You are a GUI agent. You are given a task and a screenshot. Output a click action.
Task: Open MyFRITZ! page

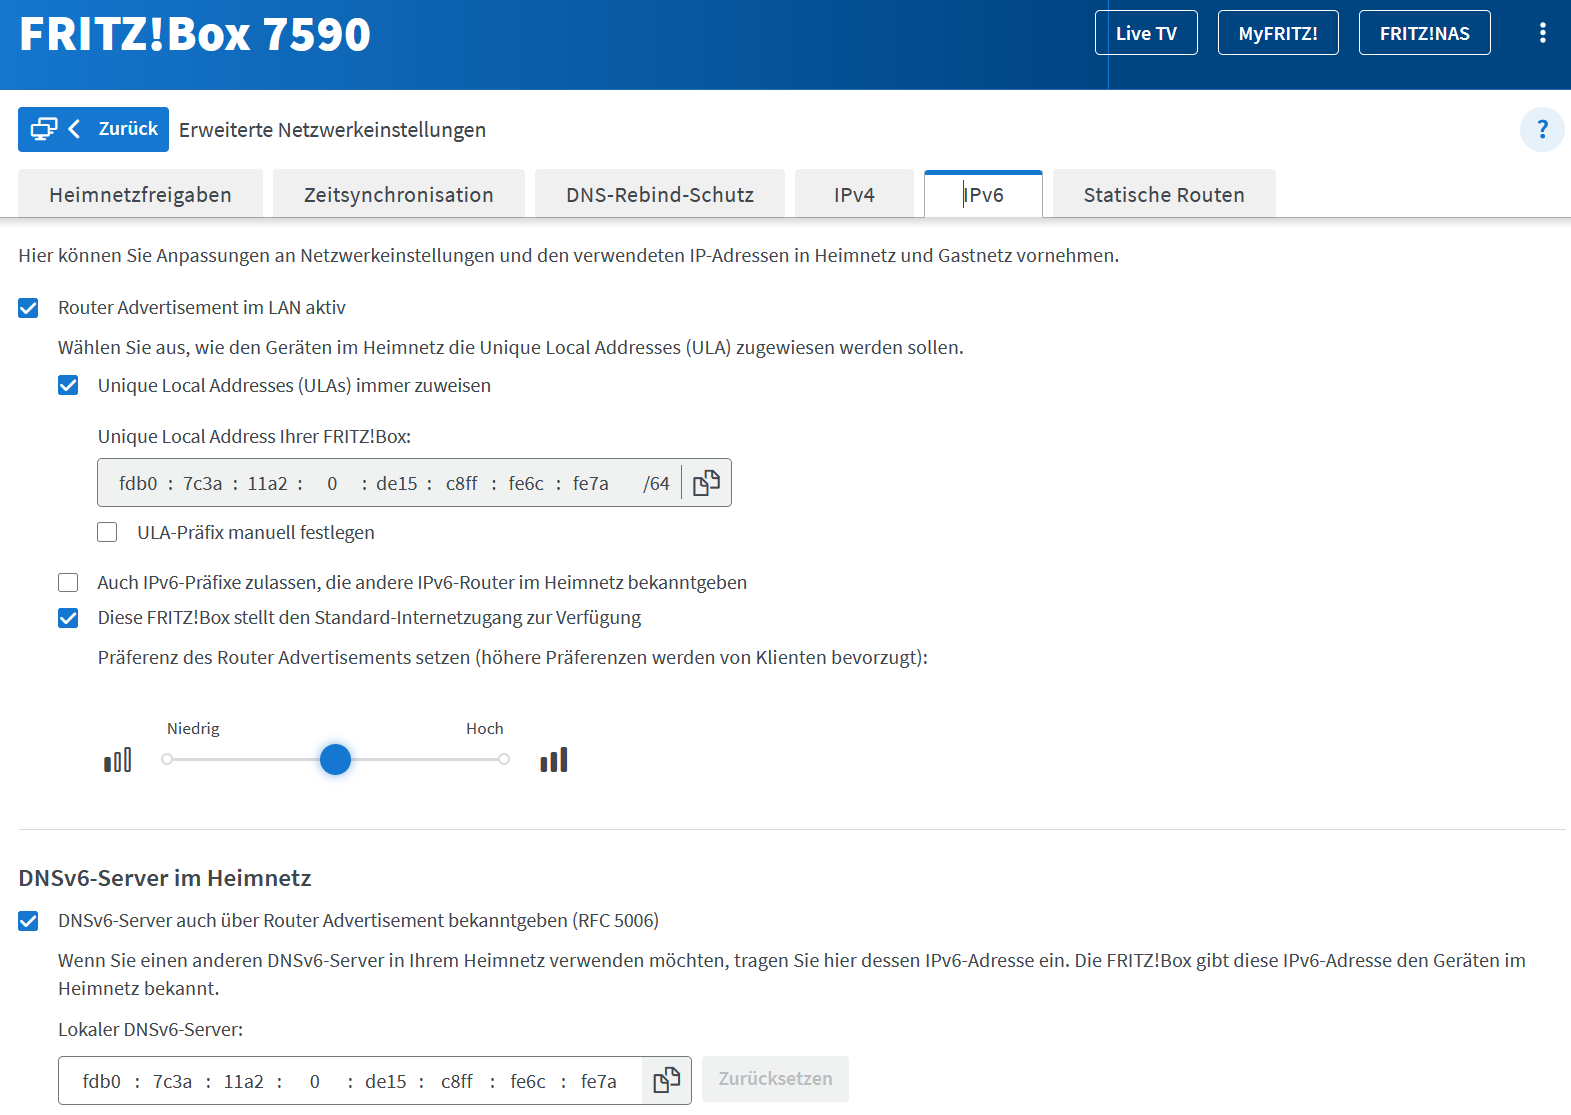(x=1278, y=33)
